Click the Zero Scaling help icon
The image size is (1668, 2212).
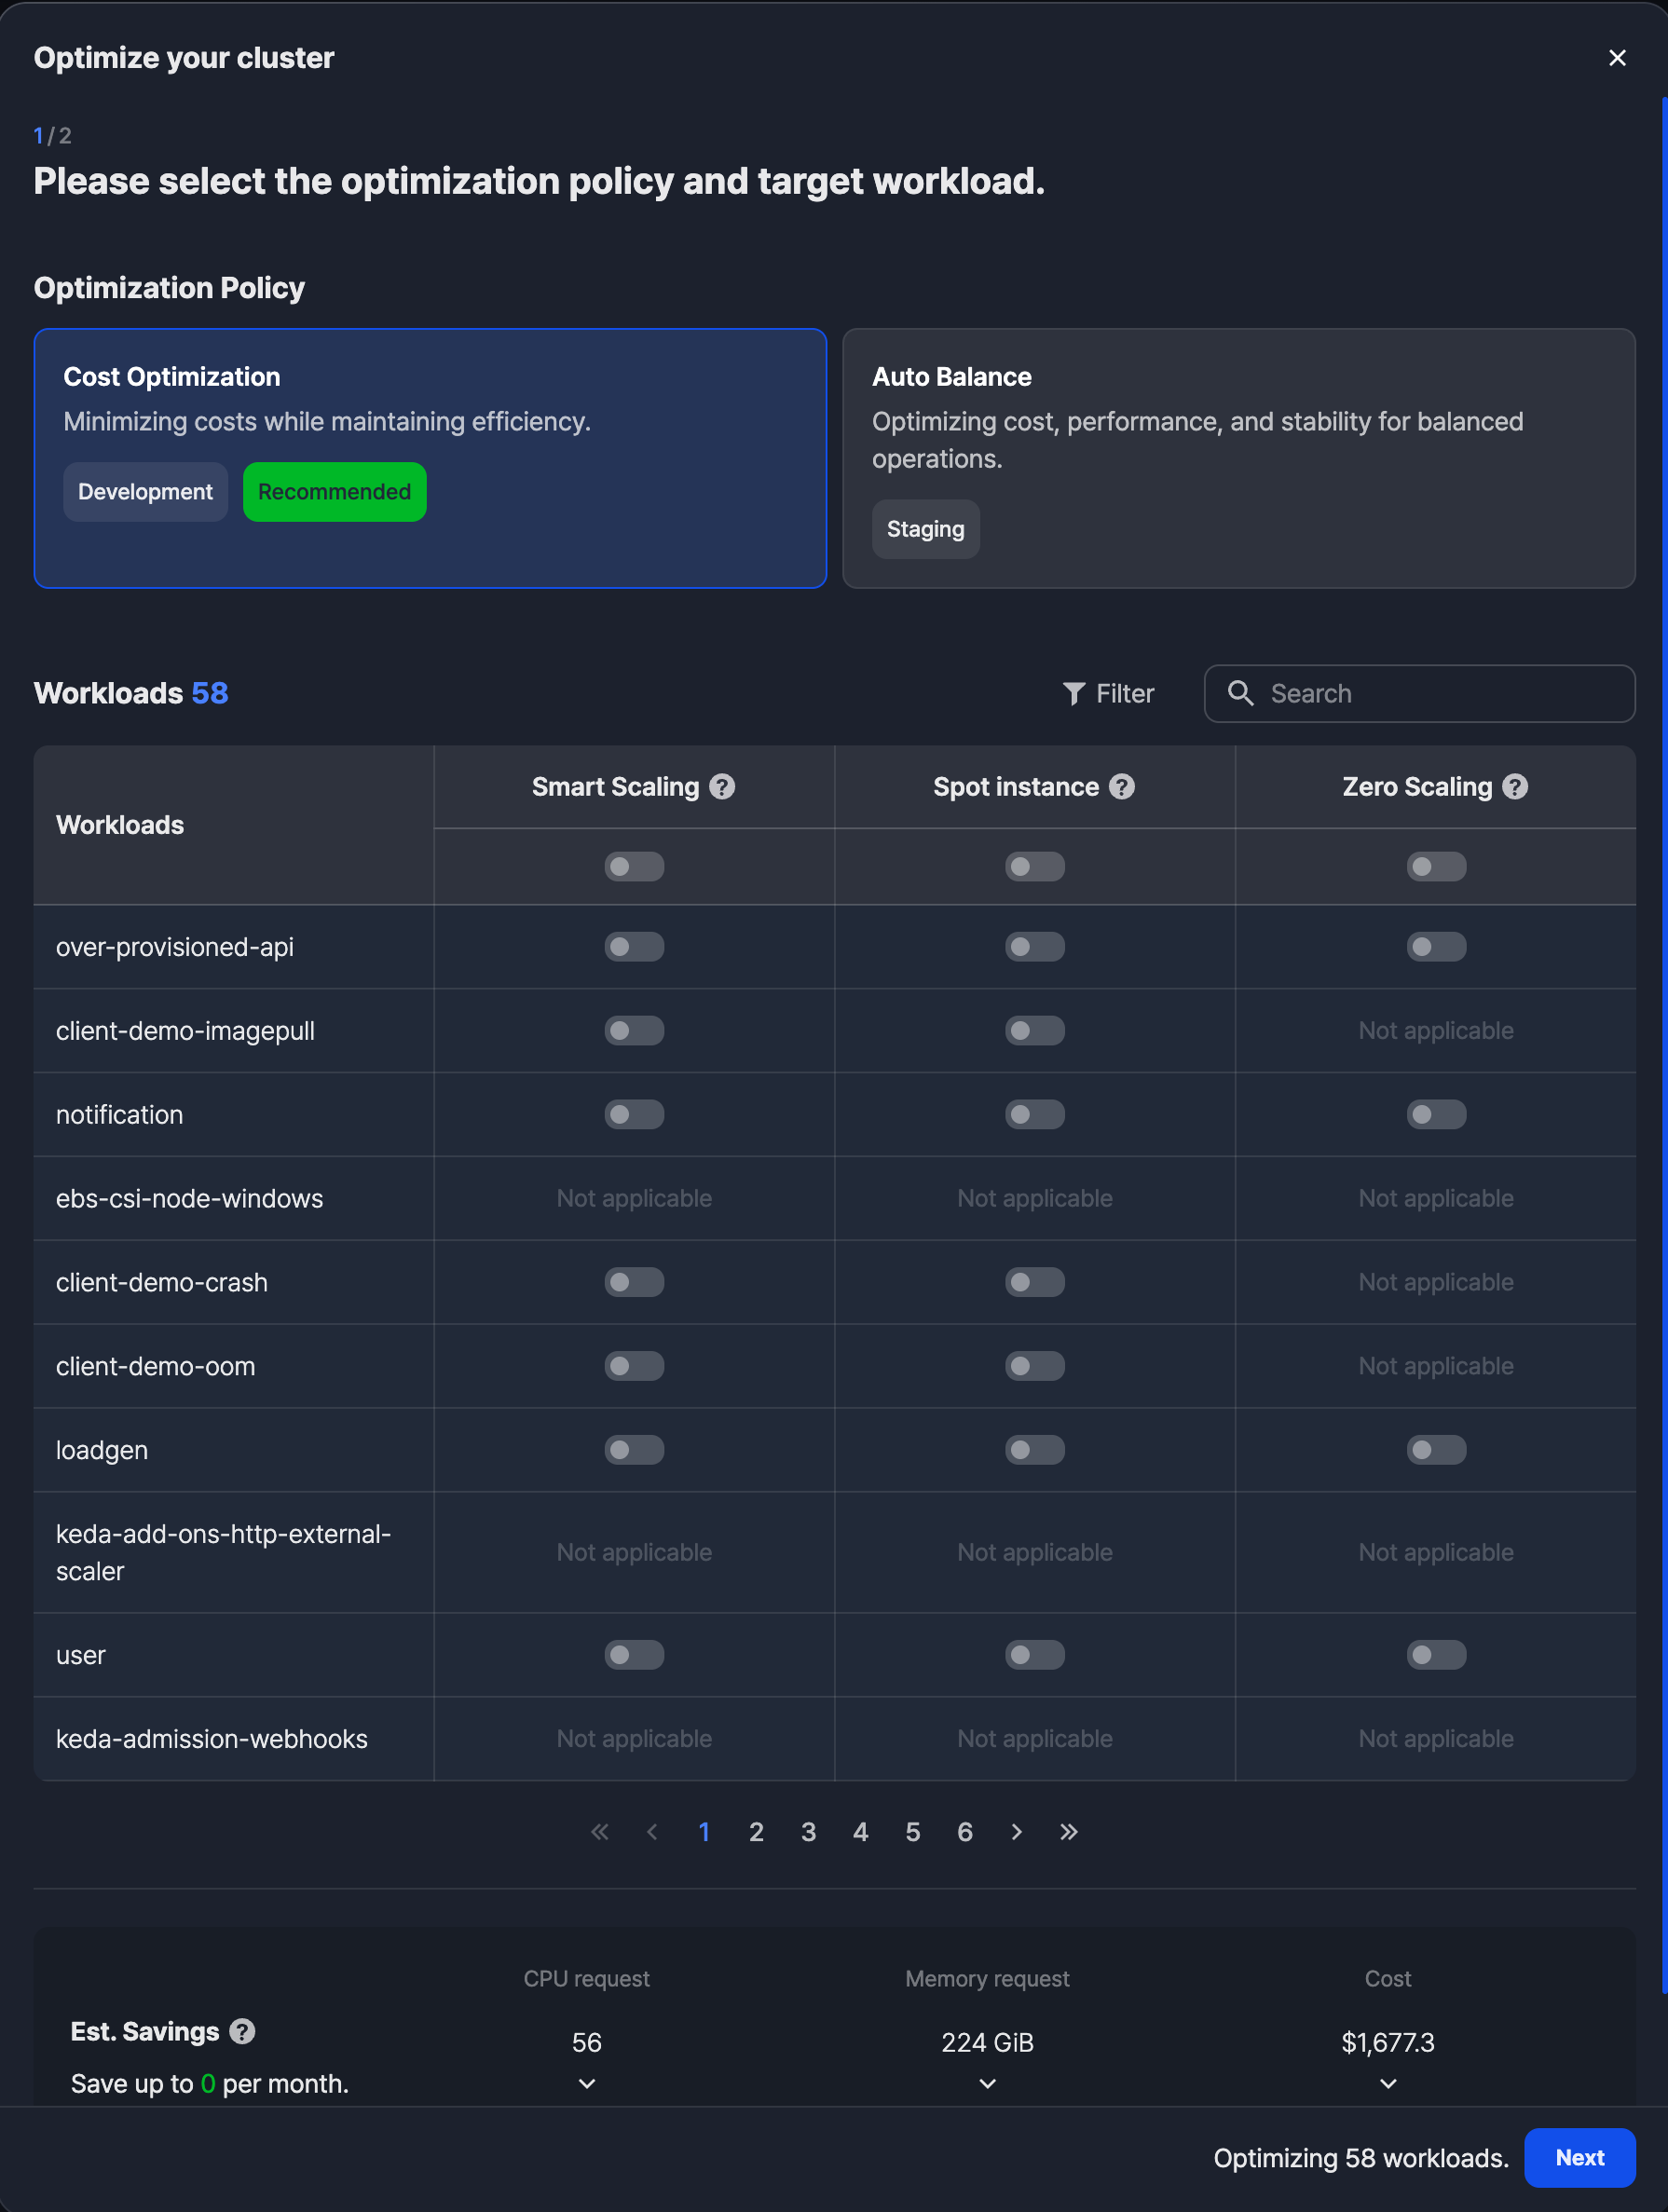(x=1515, y=787)
